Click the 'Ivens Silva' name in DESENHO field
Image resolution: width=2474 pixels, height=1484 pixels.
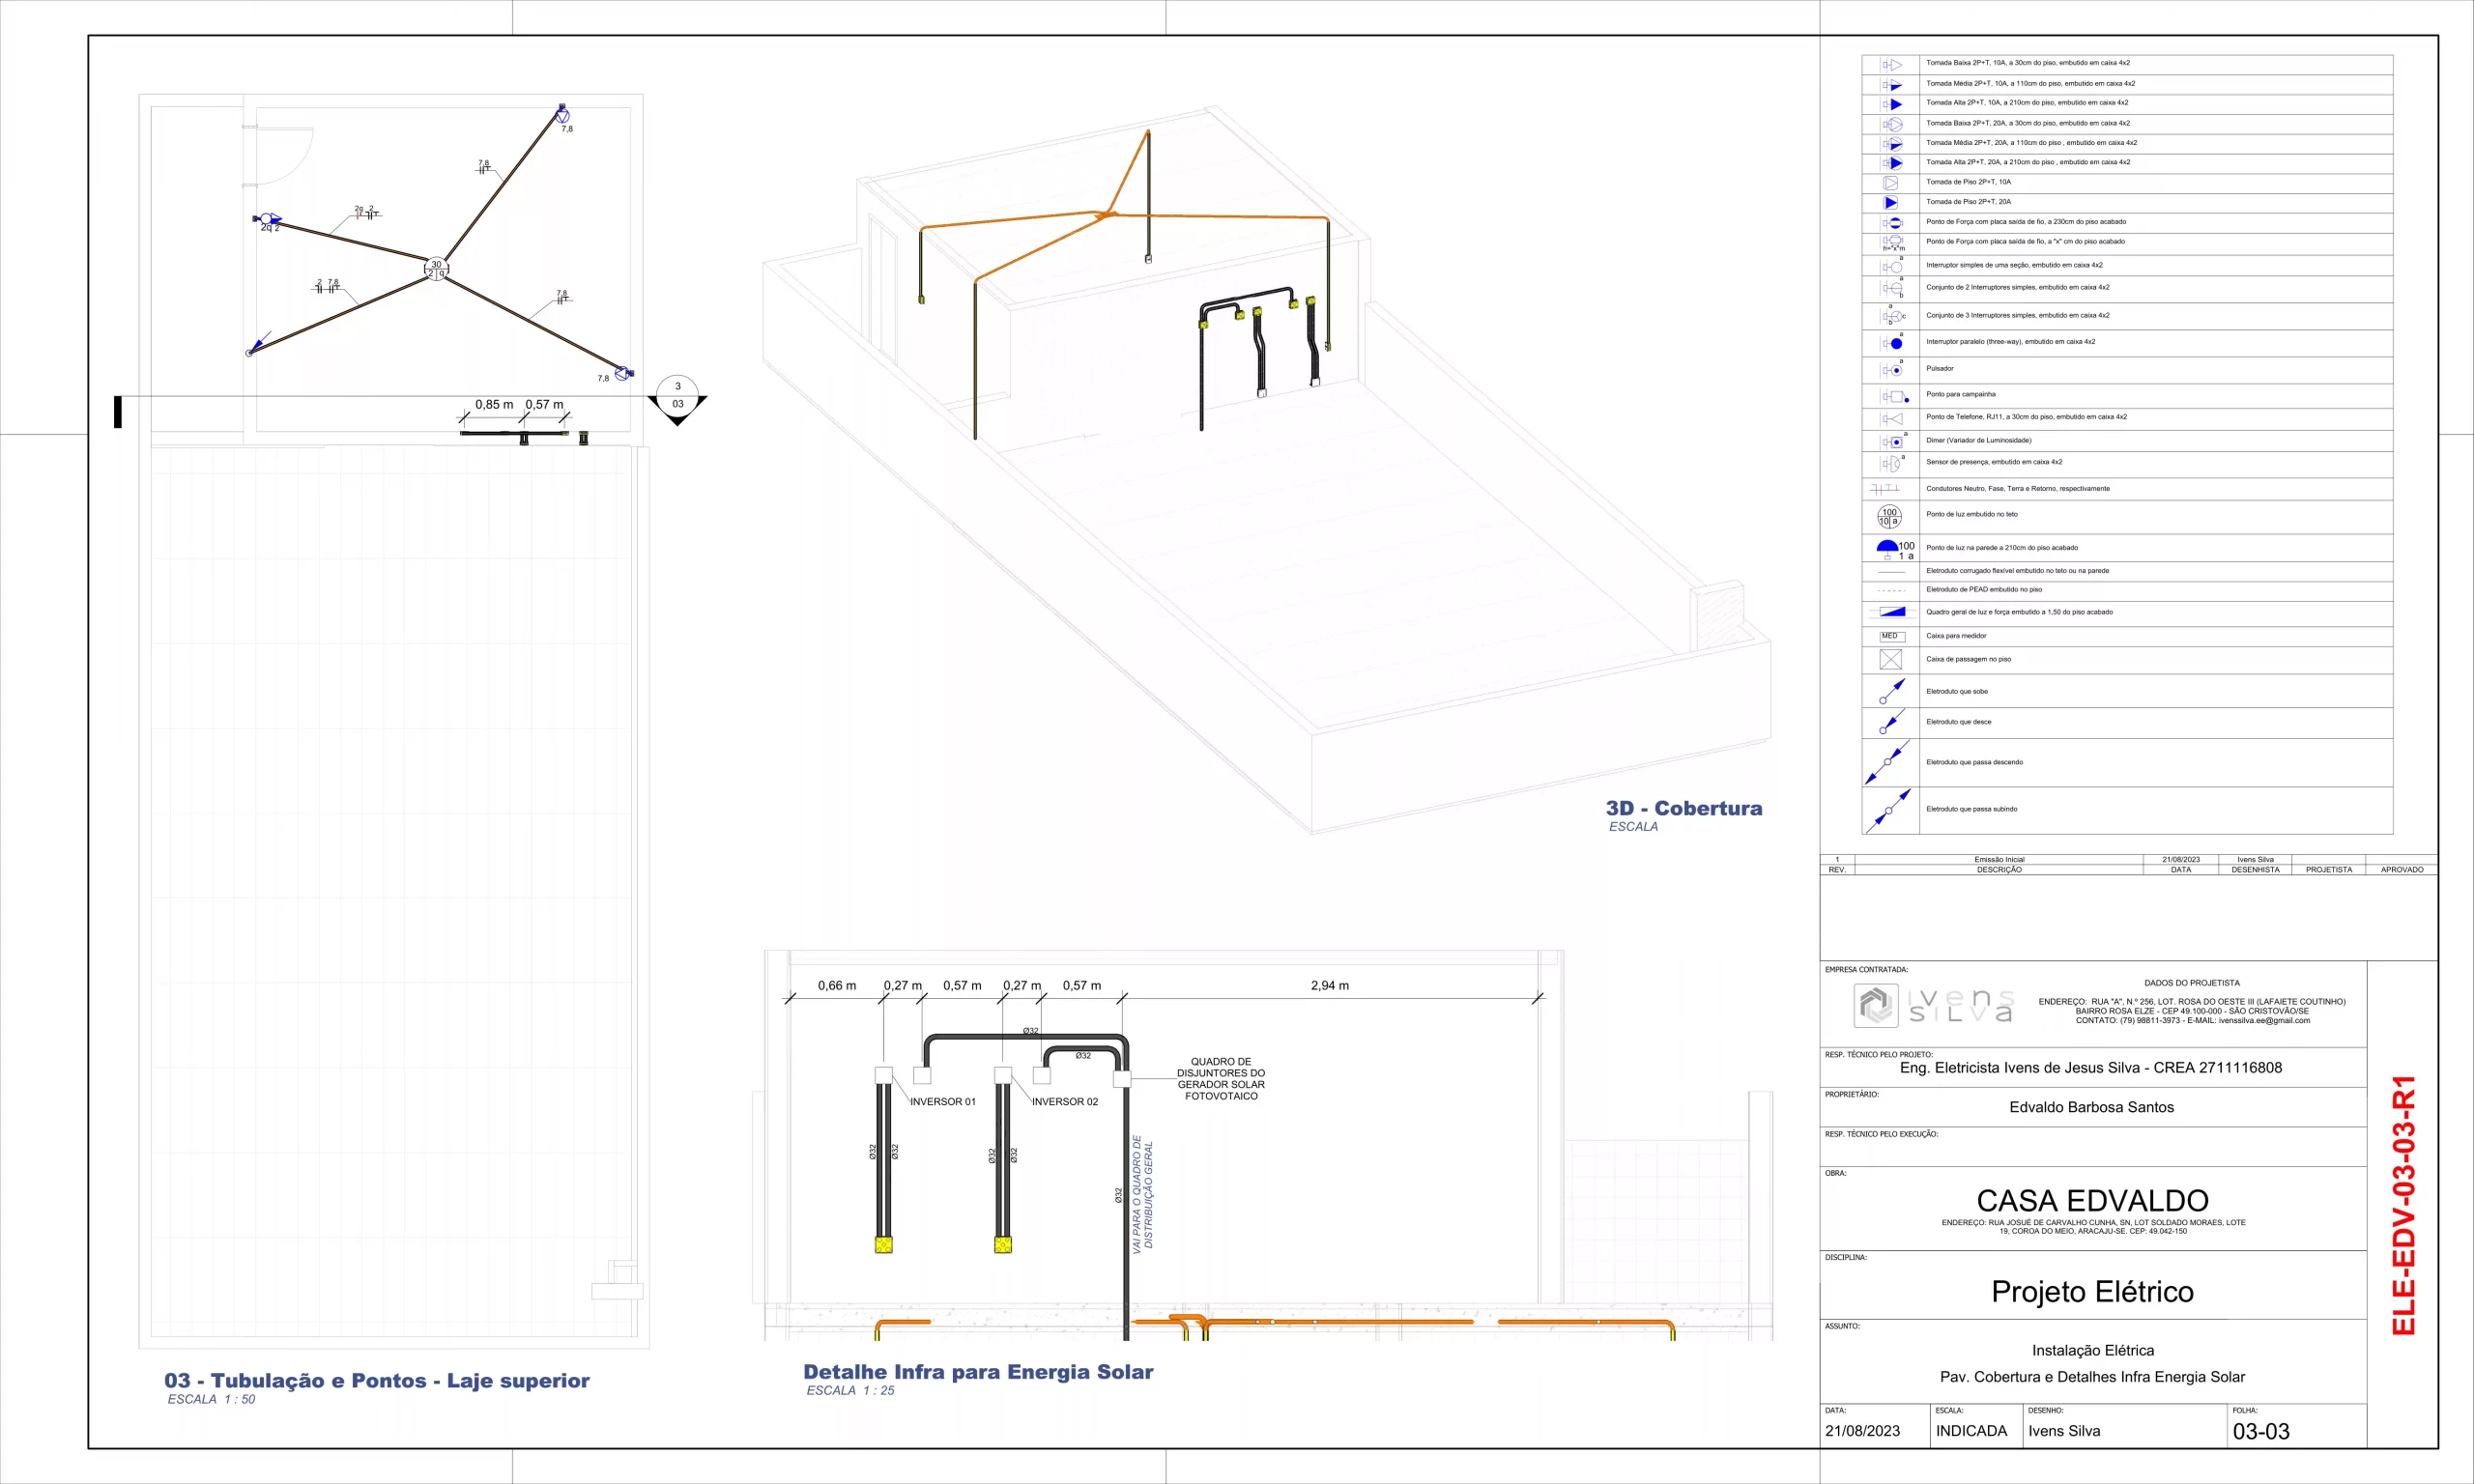pos(2064,1432)
